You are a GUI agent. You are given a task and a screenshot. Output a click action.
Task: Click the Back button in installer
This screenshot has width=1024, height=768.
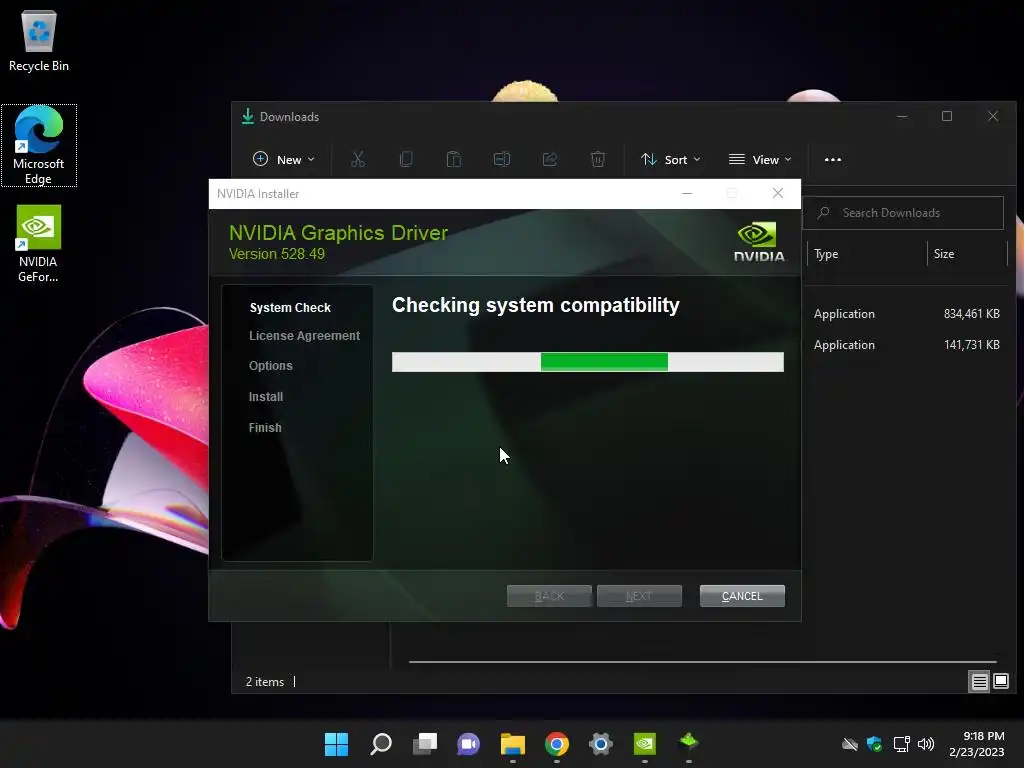coord(549,596)
